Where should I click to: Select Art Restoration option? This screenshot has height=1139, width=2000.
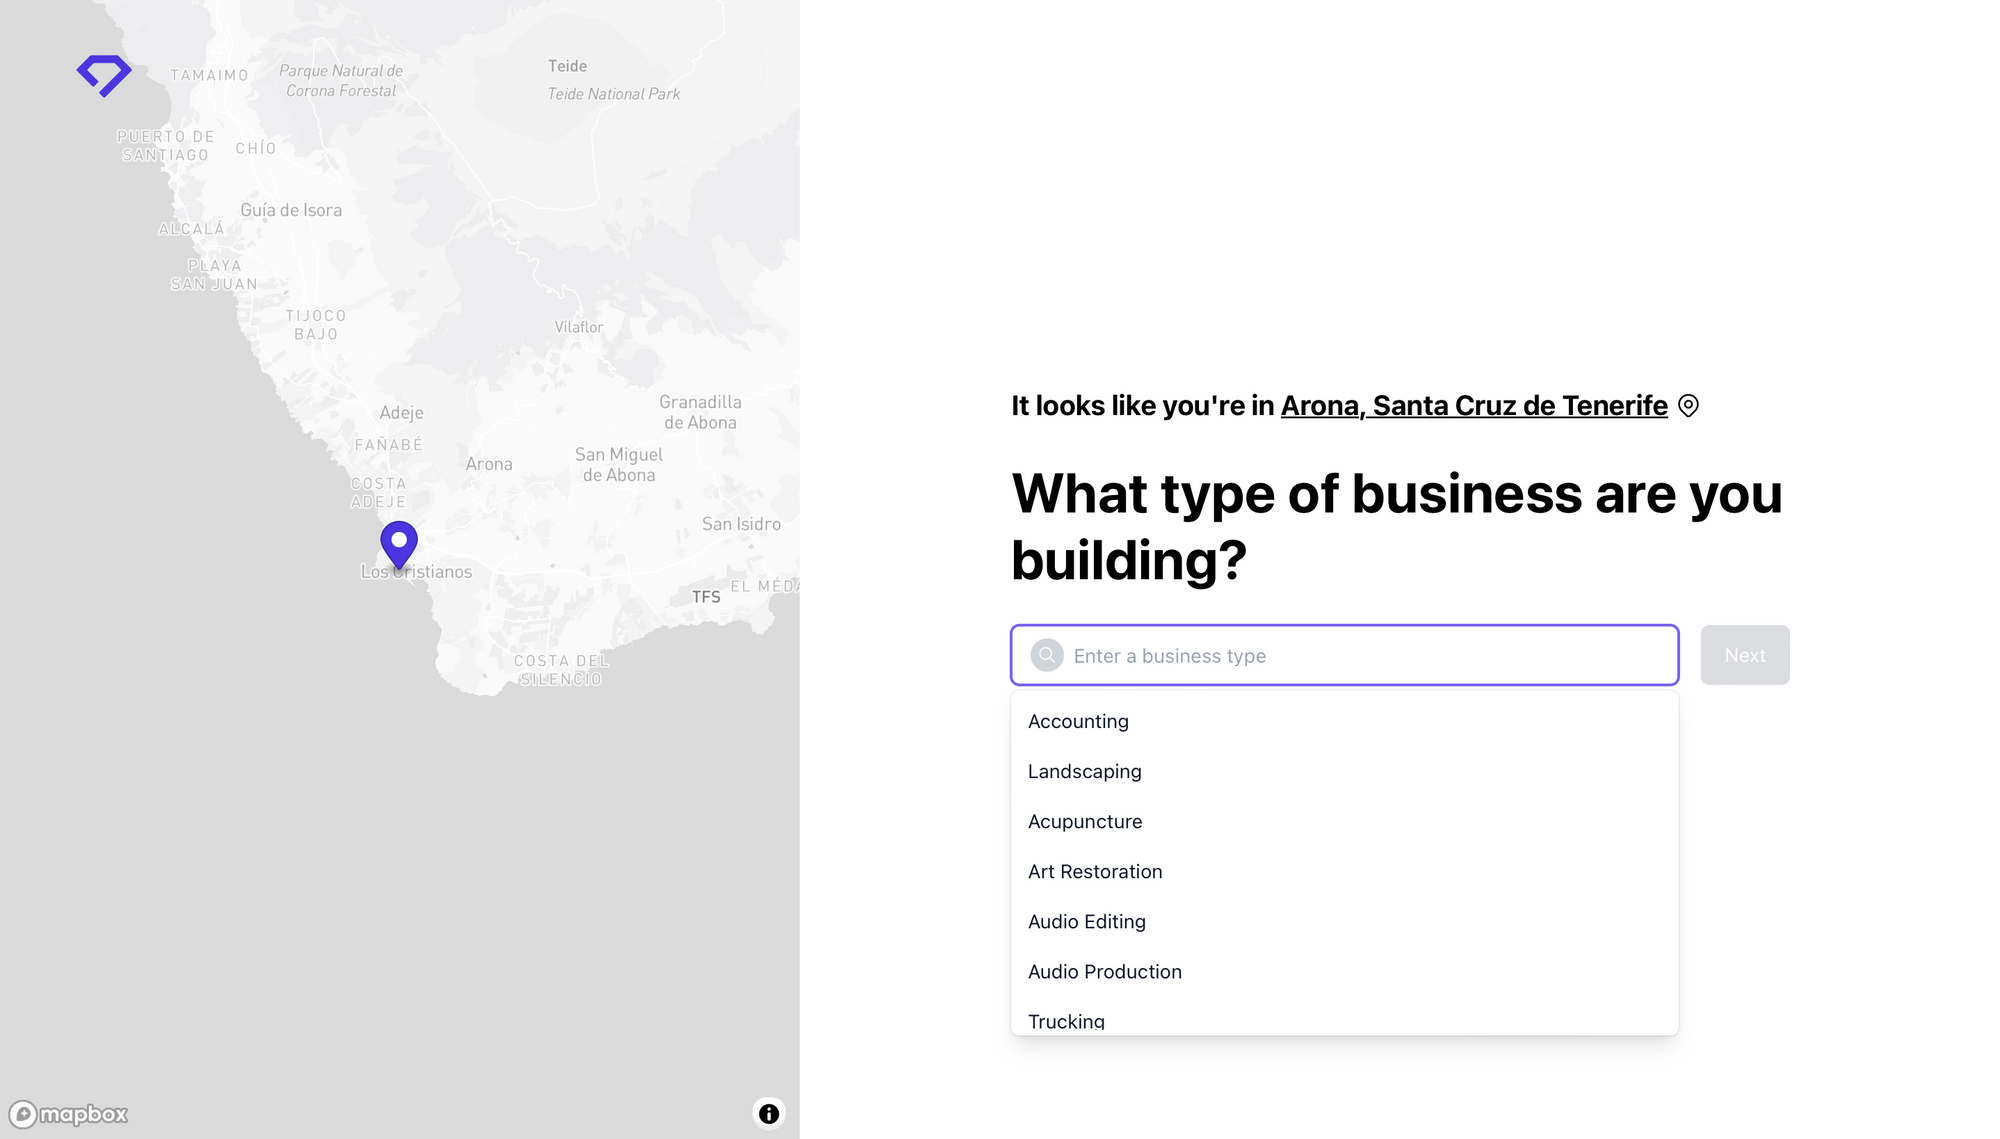coord(1094,871)
